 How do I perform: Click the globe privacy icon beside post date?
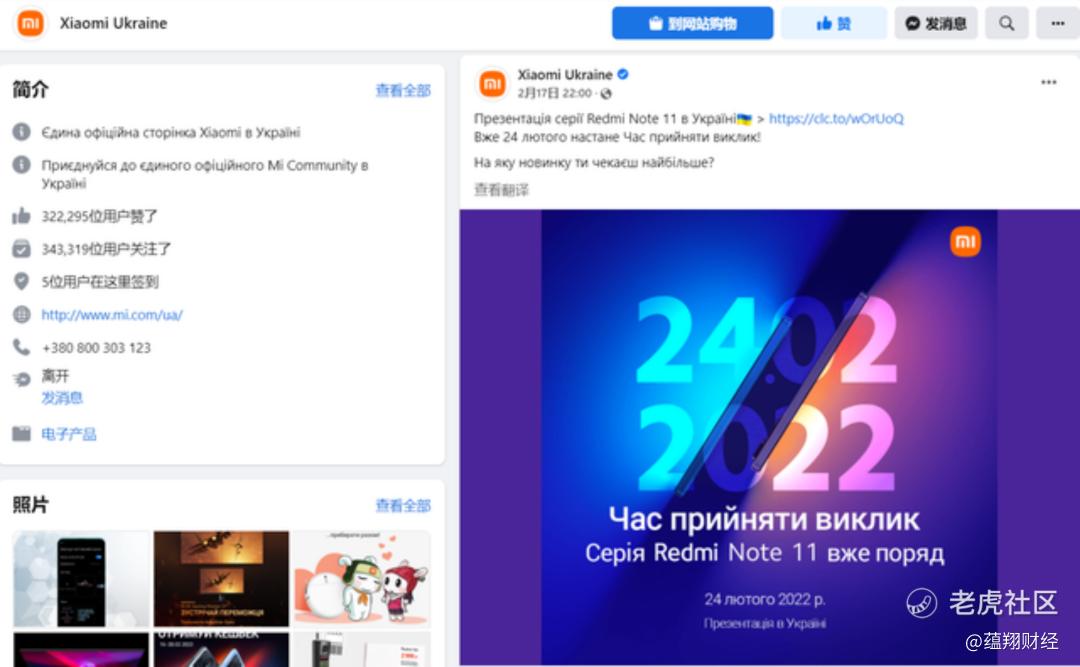pos(605,93)
